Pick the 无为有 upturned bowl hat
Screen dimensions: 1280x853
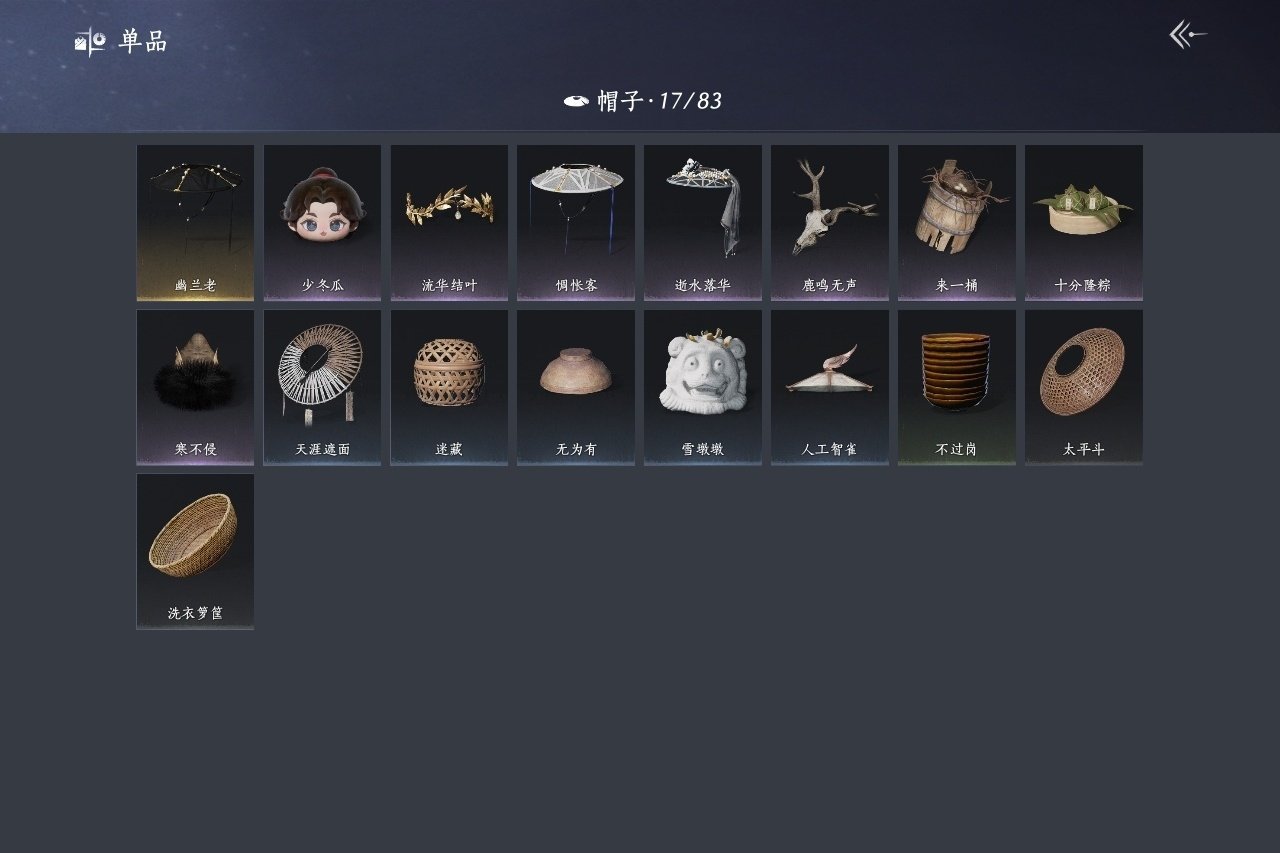coord(576,387)
